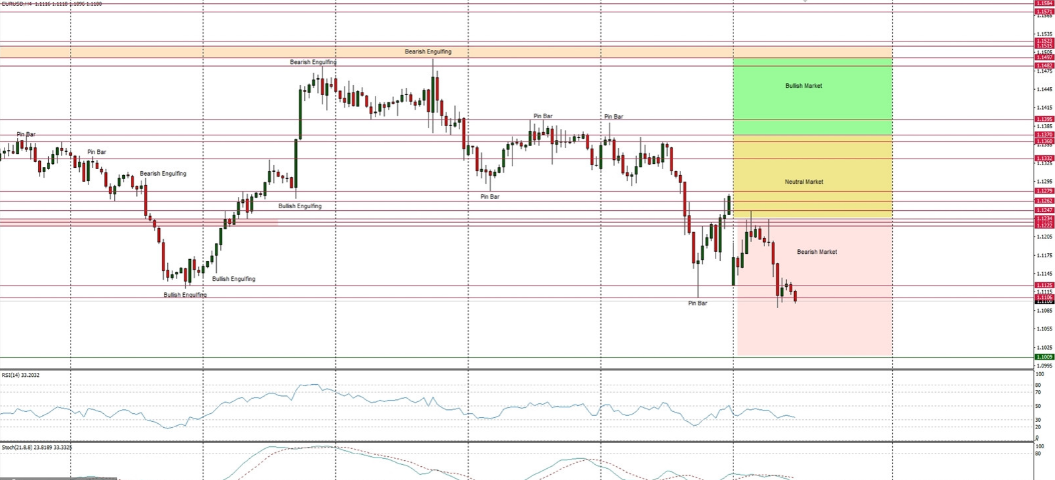
Task: Click the RSI(14) indicator label
Action: (20, 375)
